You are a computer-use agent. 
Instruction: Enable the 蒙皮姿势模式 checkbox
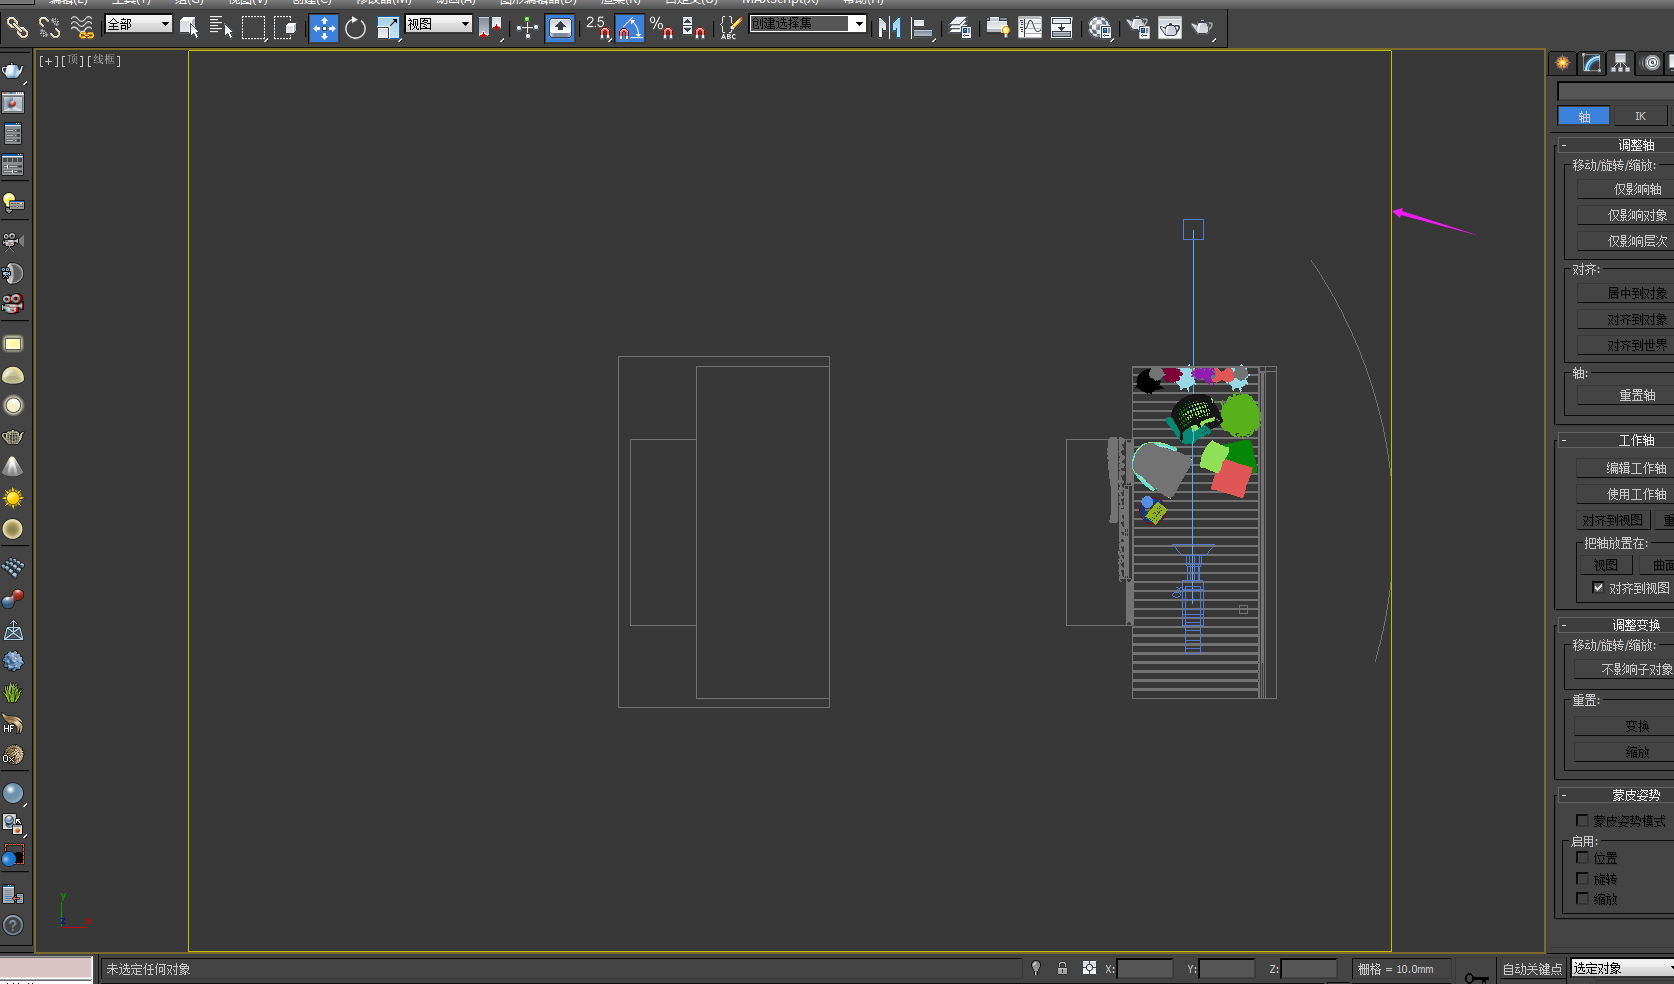[x=1582, y=821]
